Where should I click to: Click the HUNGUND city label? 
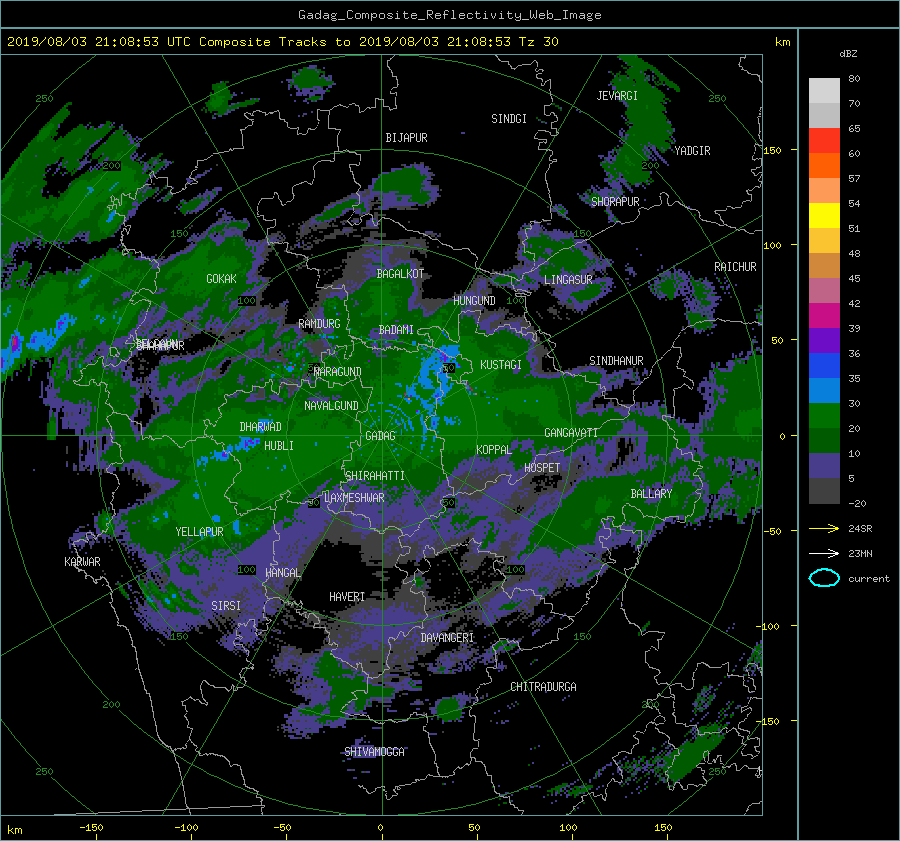tap(474, 301)
